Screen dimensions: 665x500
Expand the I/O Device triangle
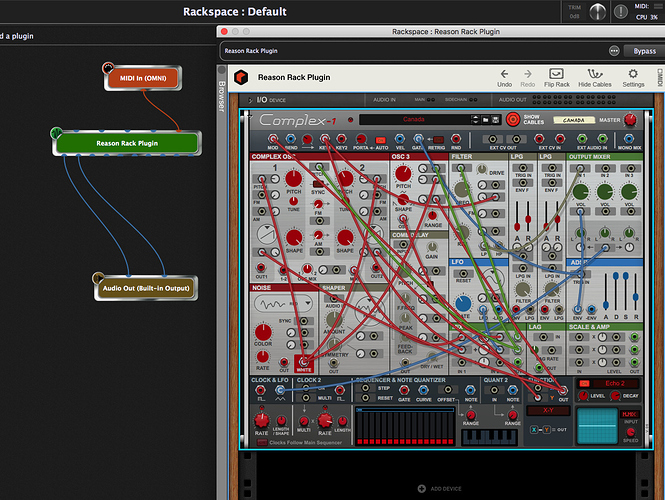[x=250, y=100]
